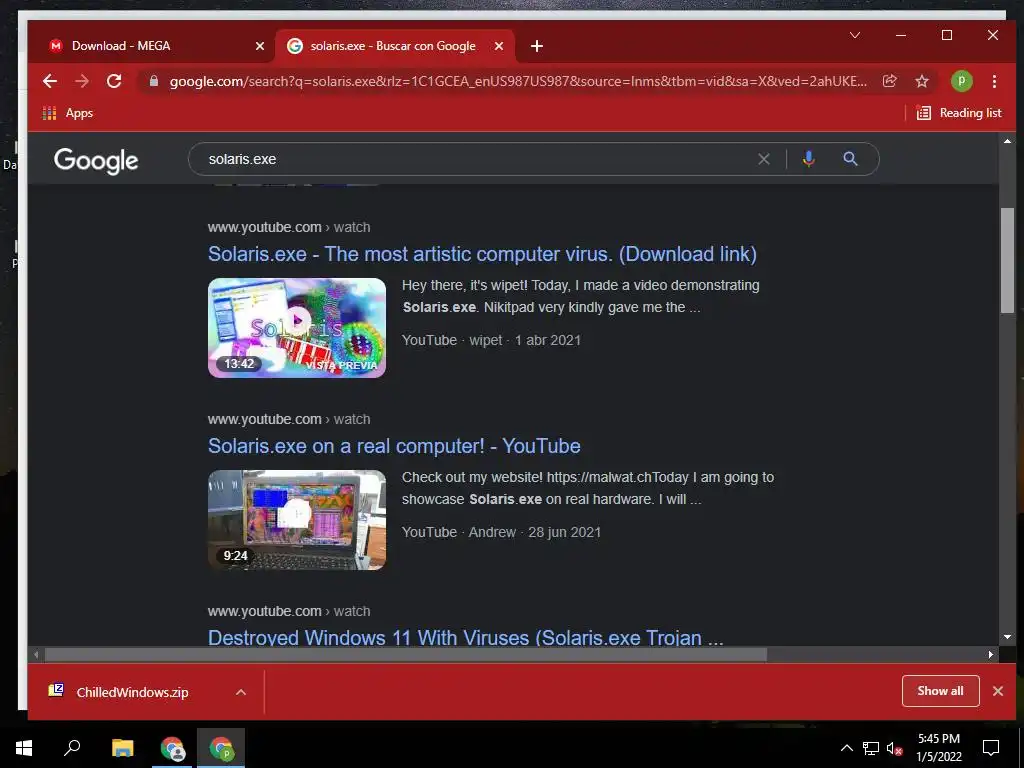Open the clock showing 5:45 PM
Image resolution: width=1024 pixels, height=768 pixels.
click(939, 748)
